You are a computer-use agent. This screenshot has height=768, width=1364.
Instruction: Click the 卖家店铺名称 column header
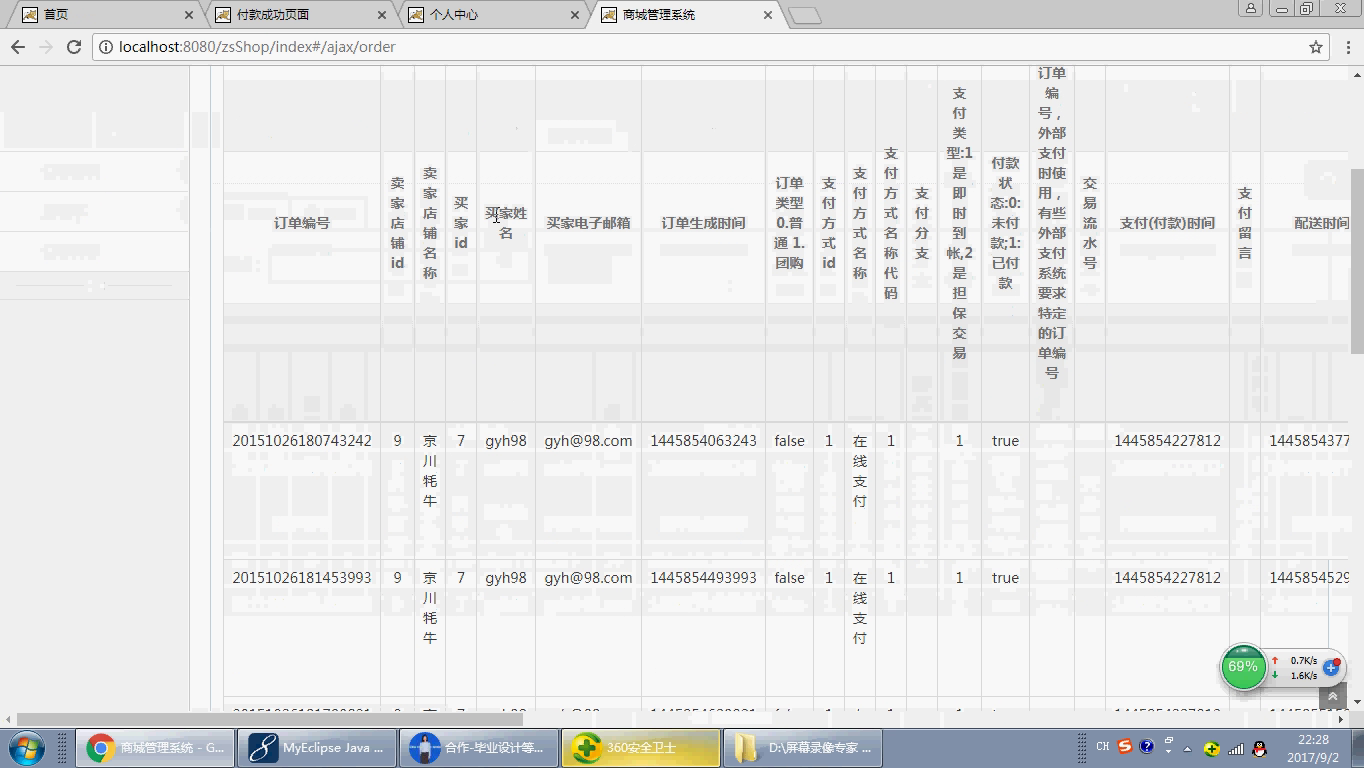point(430,223)
